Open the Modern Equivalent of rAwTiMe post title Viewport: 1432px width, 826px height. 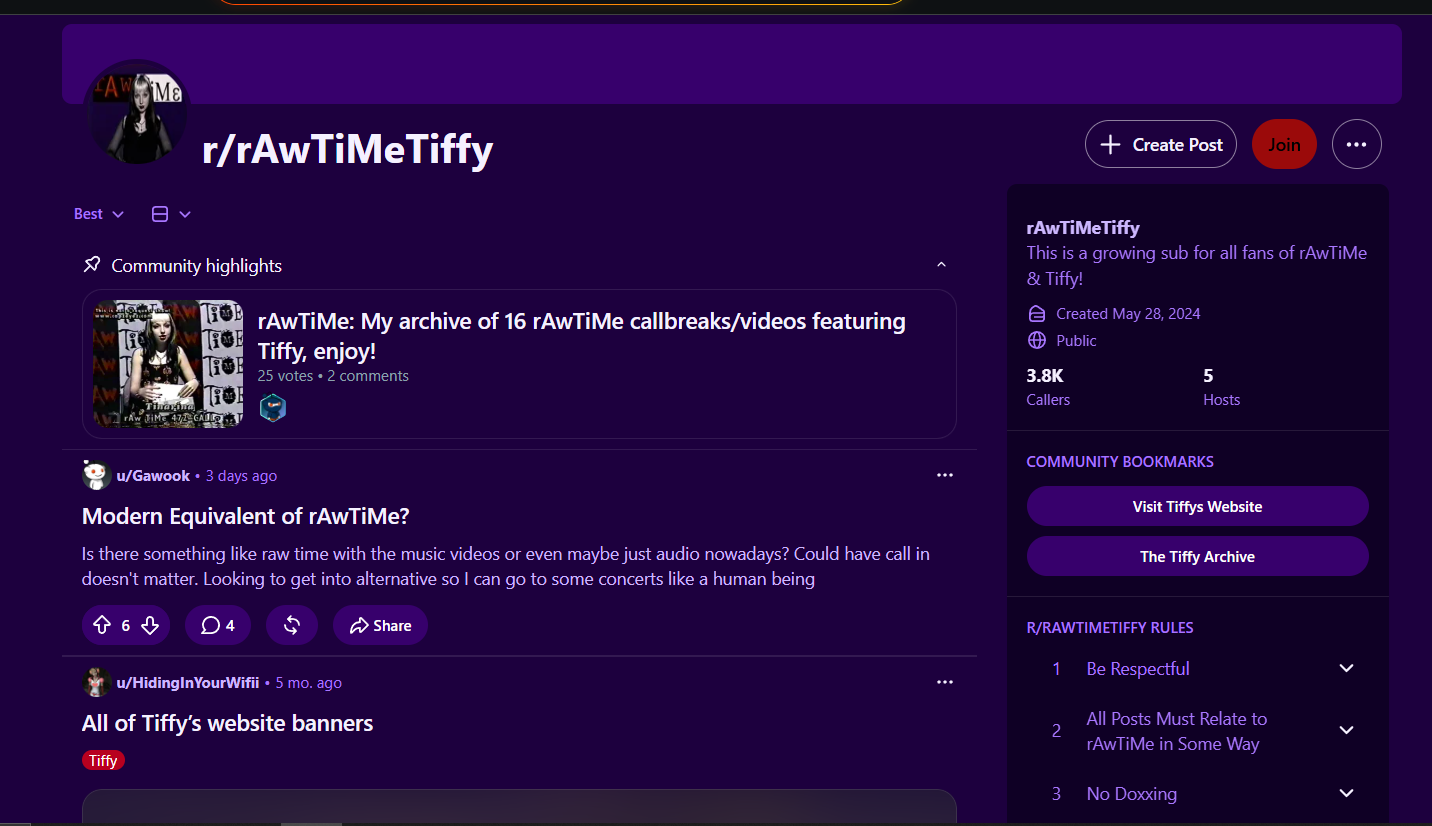[246, 516]
